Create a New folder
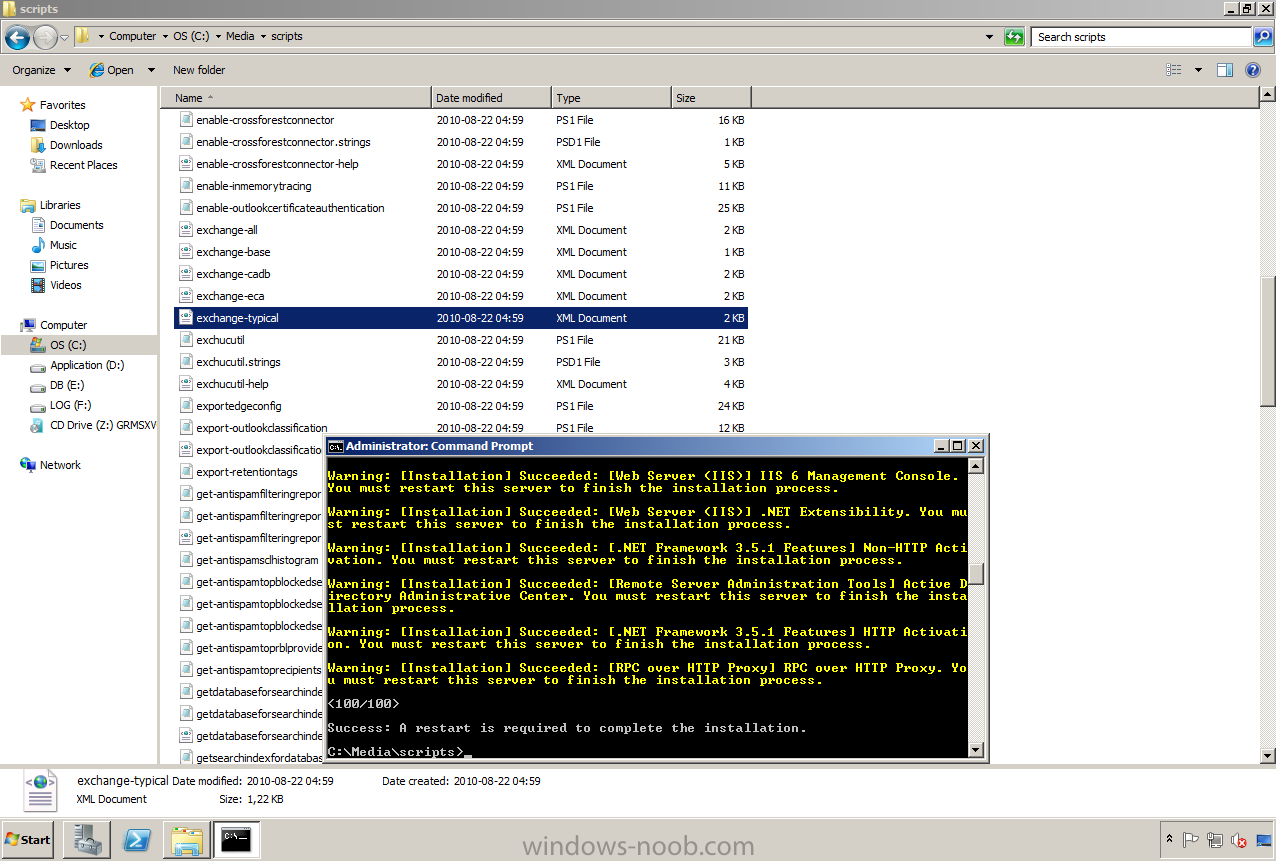Screen dimensions: 1276x861 [x=199, y=70]
